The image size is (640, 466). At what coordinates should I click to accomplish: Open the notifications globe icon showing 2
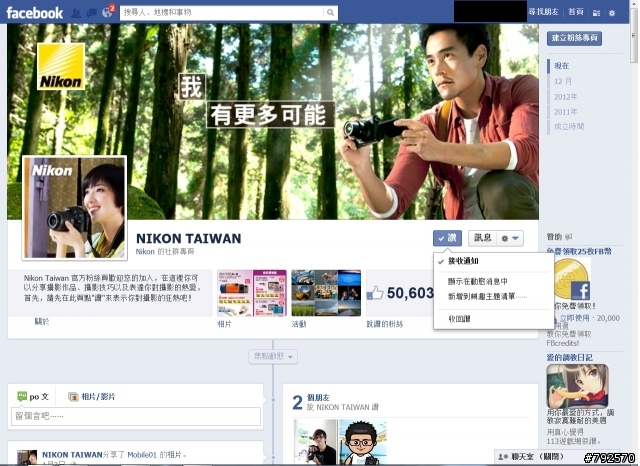(x=107, y=13)
